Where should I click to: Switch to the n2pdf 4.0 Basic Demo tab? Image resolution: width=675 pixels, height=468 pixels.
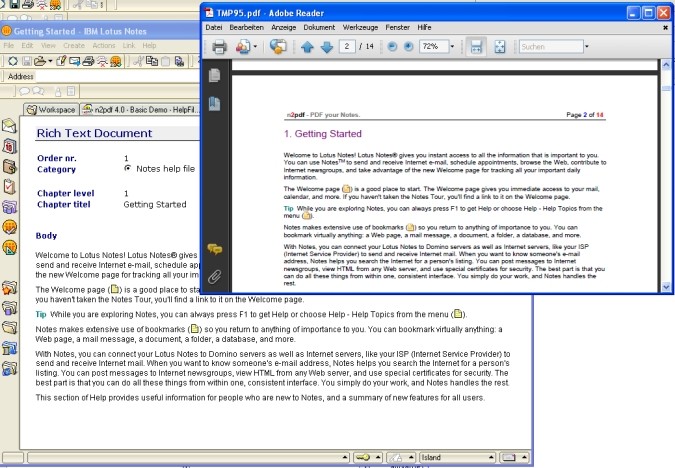point(141,110)
